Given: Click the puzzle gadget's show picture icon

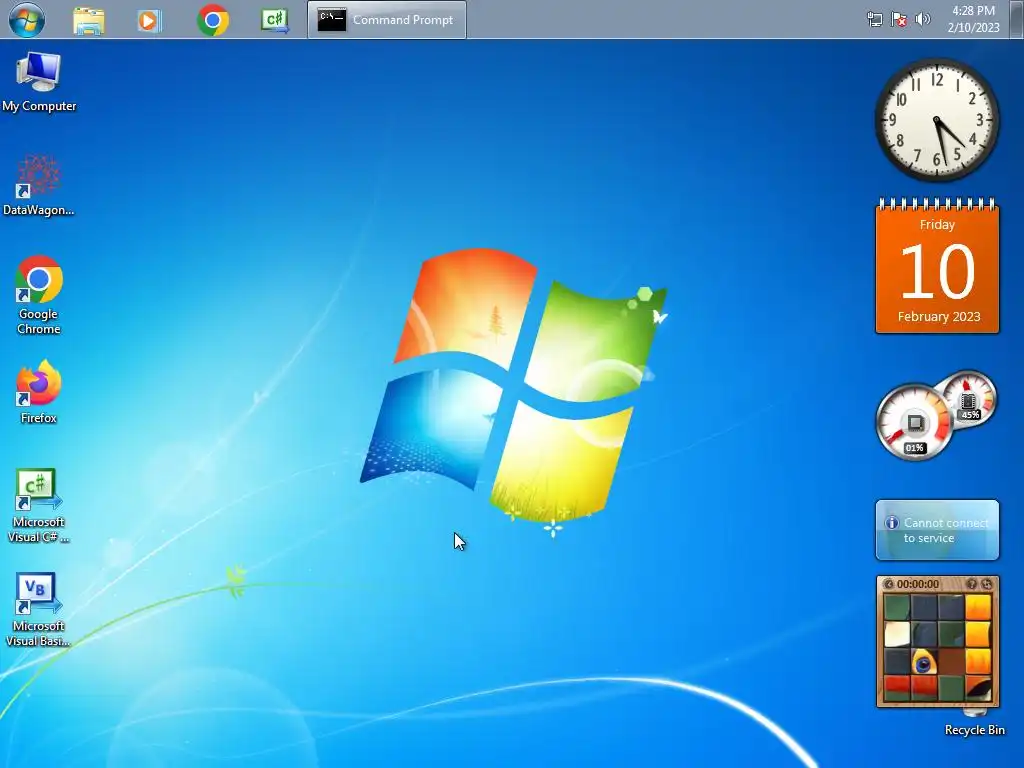Looking at the screenshot, I should point(972,584).
